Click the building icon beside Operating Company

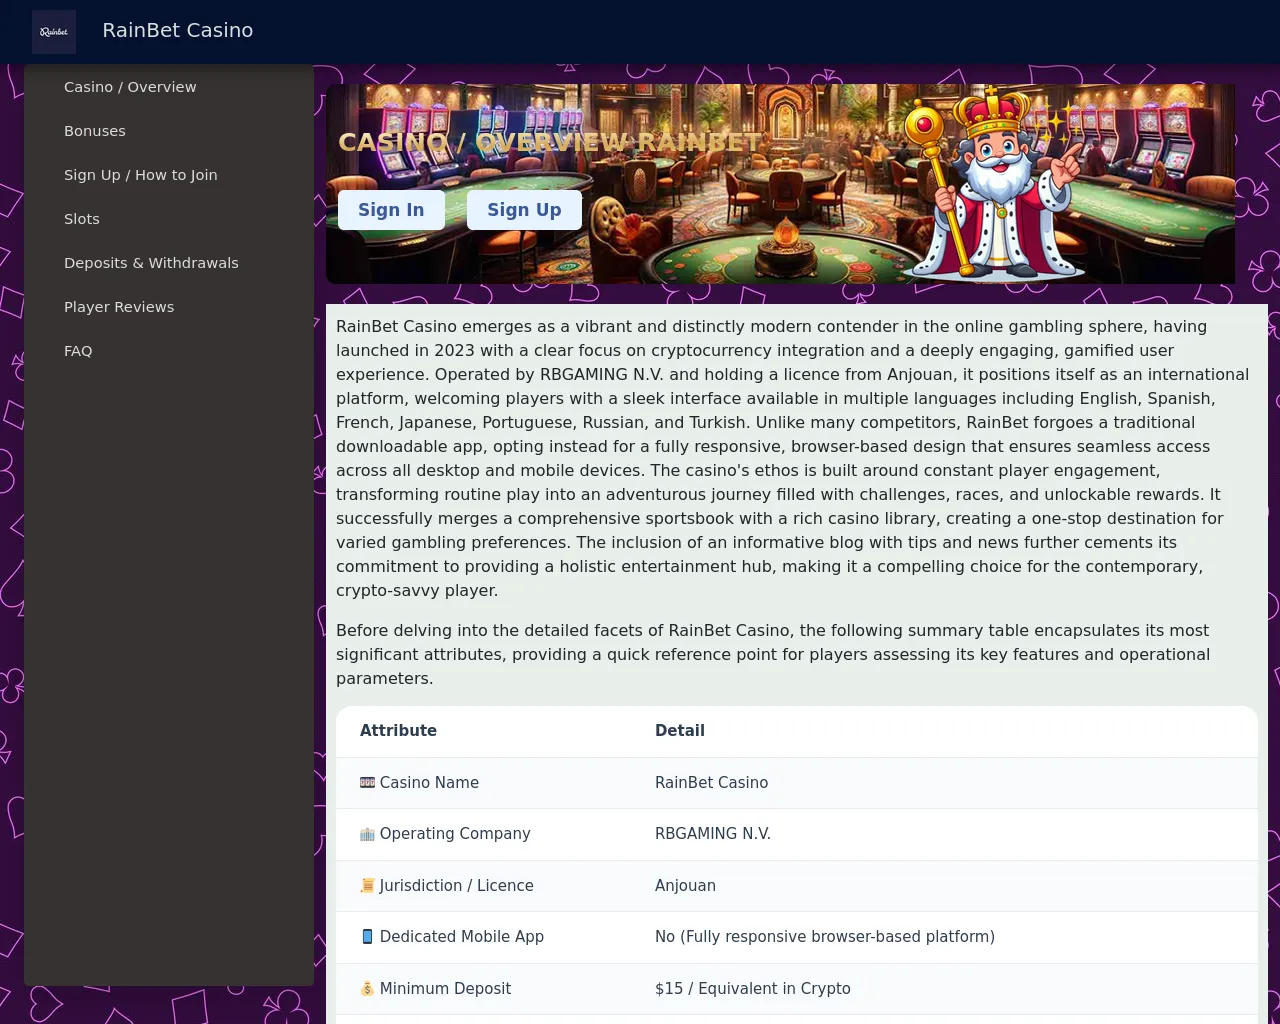367,834
